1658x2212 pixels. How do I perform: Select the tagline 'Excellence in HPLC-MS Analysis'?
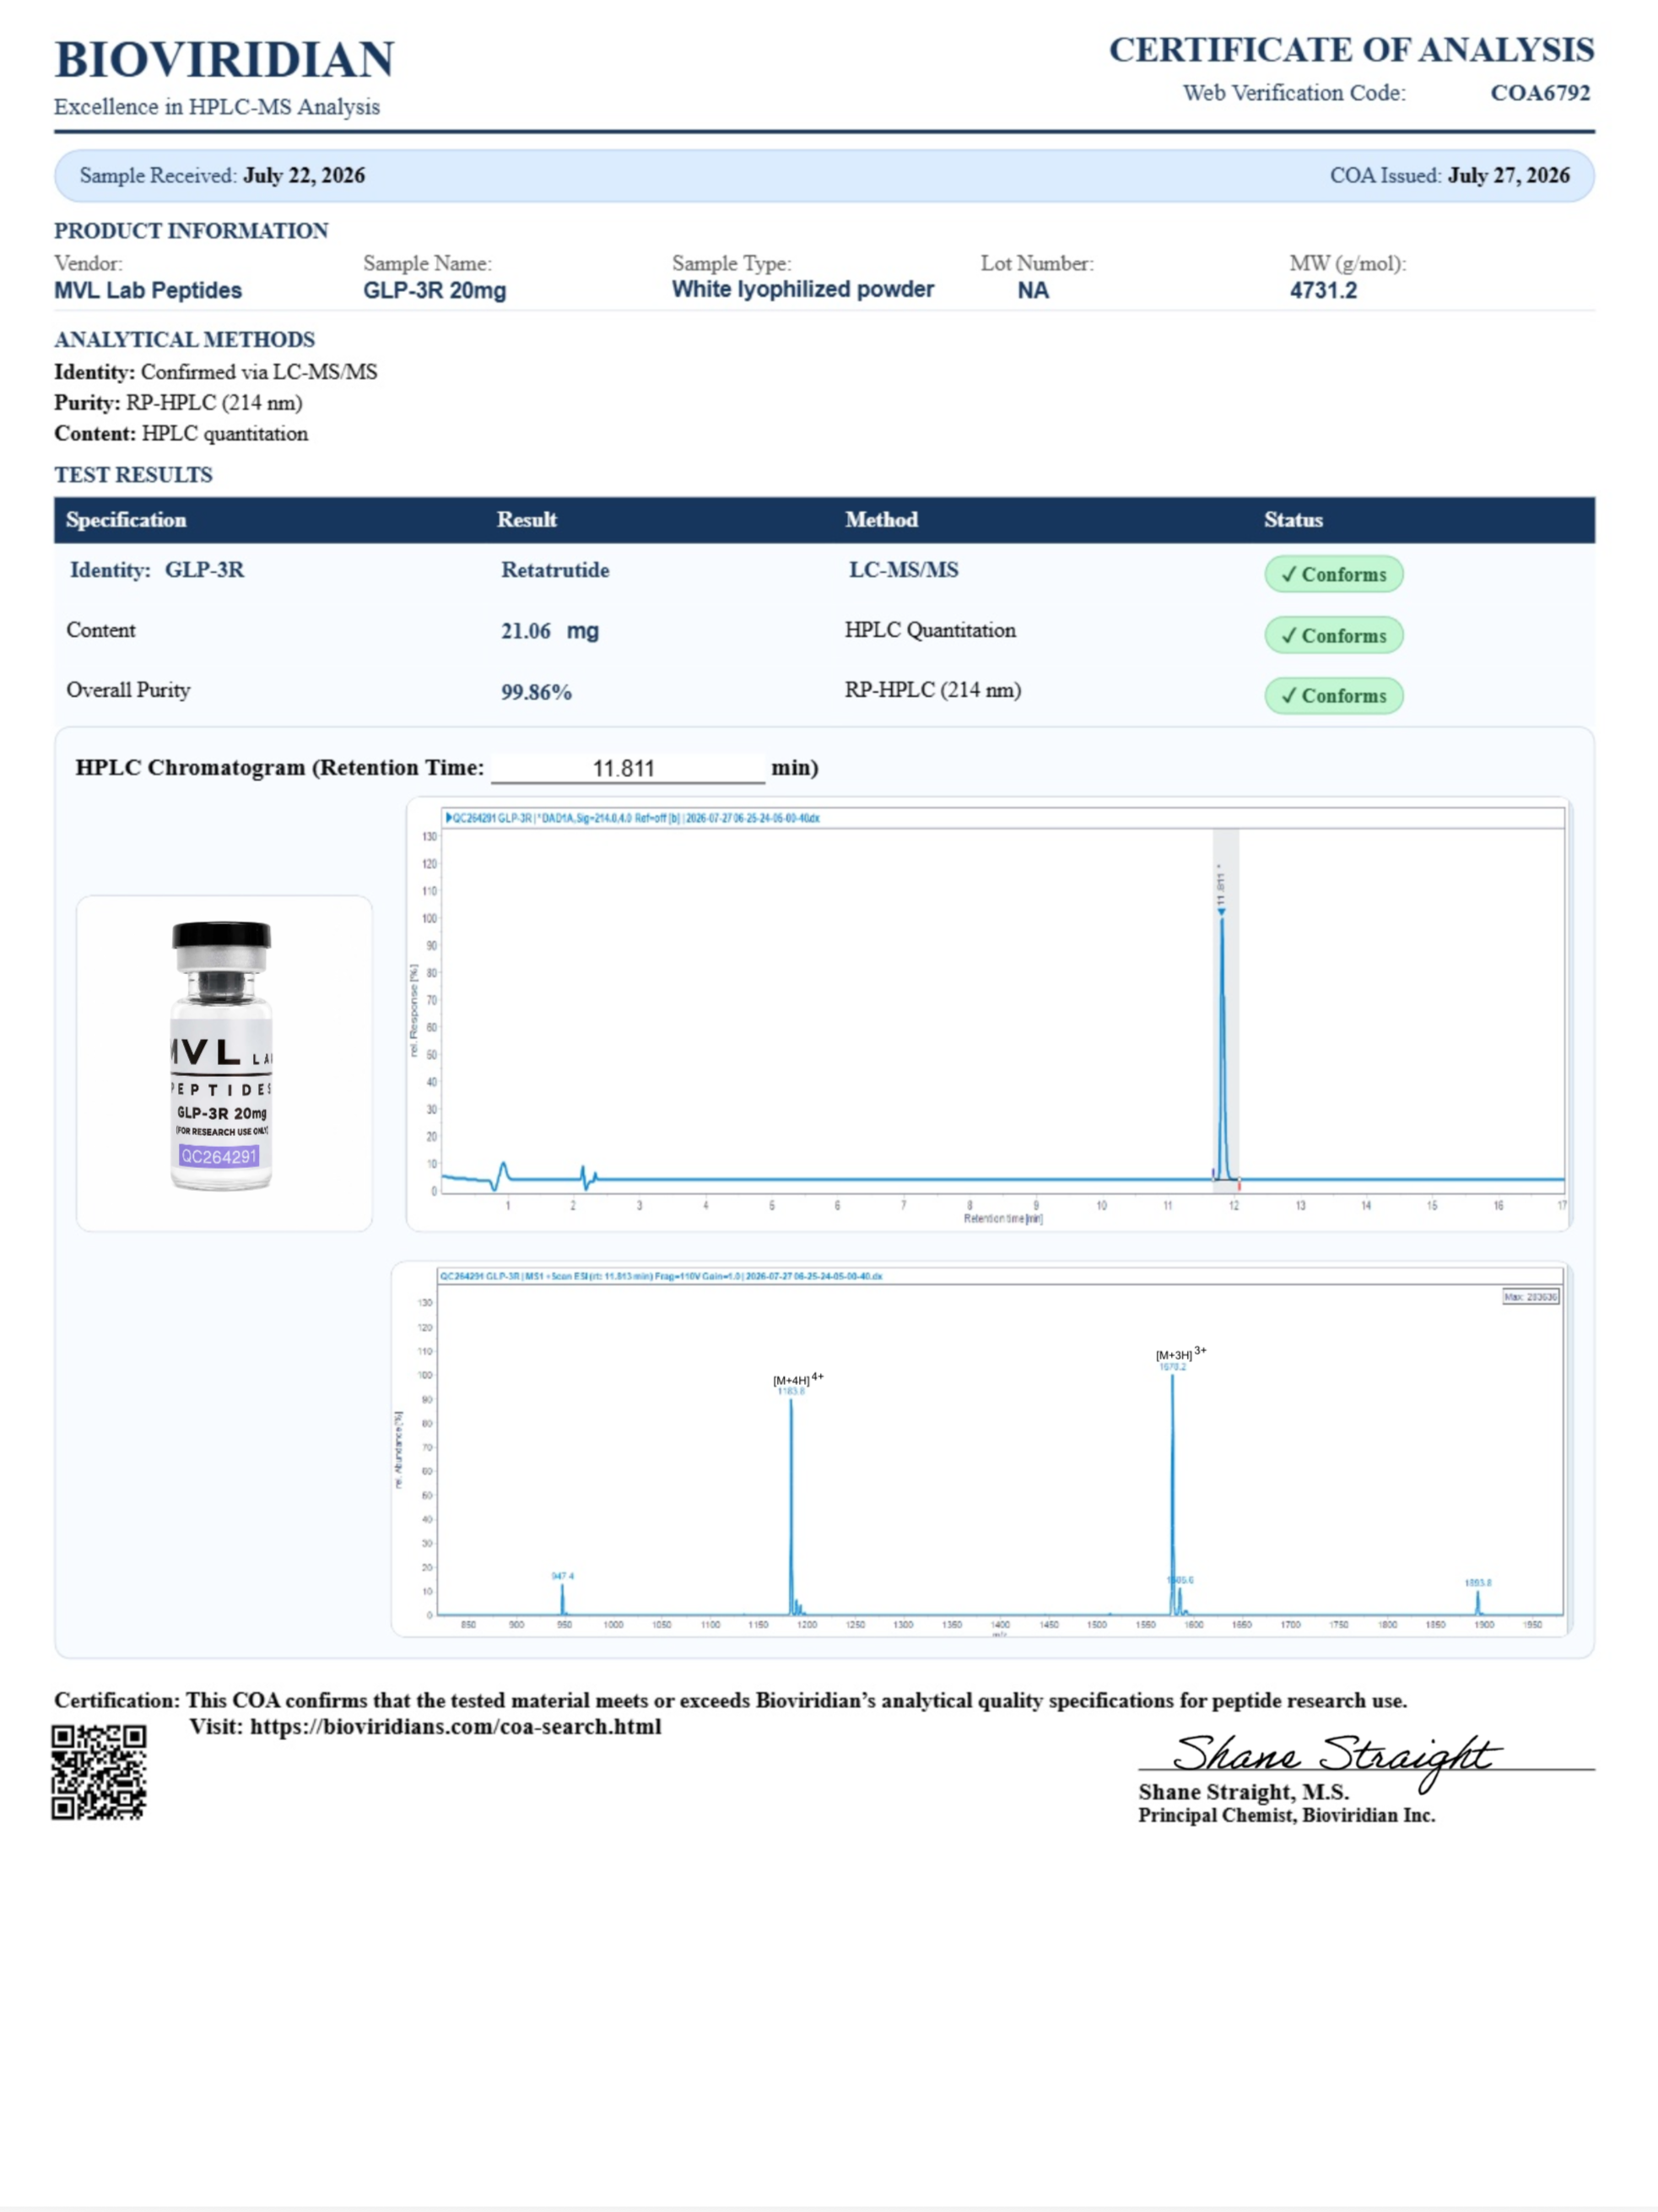pos(217,107)
